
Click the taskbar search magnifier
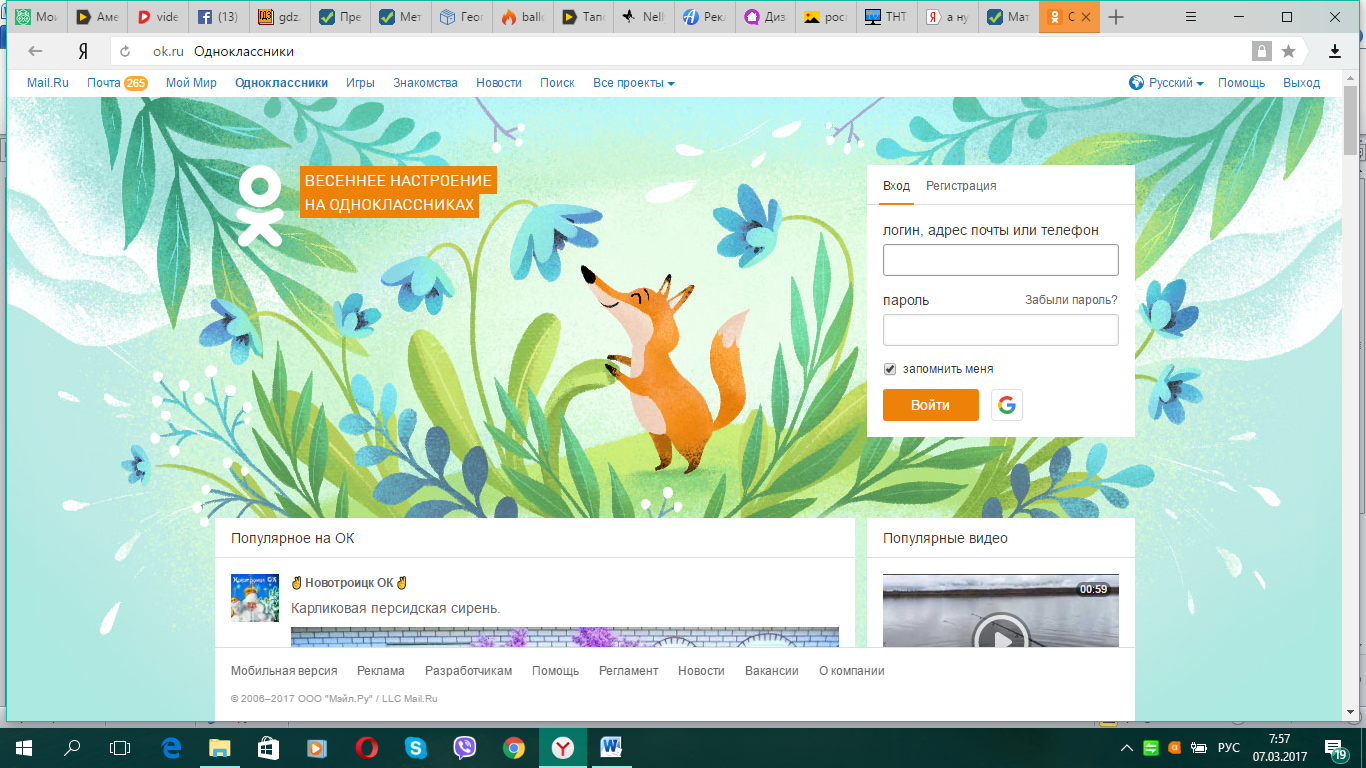click(x=72, y=747)
